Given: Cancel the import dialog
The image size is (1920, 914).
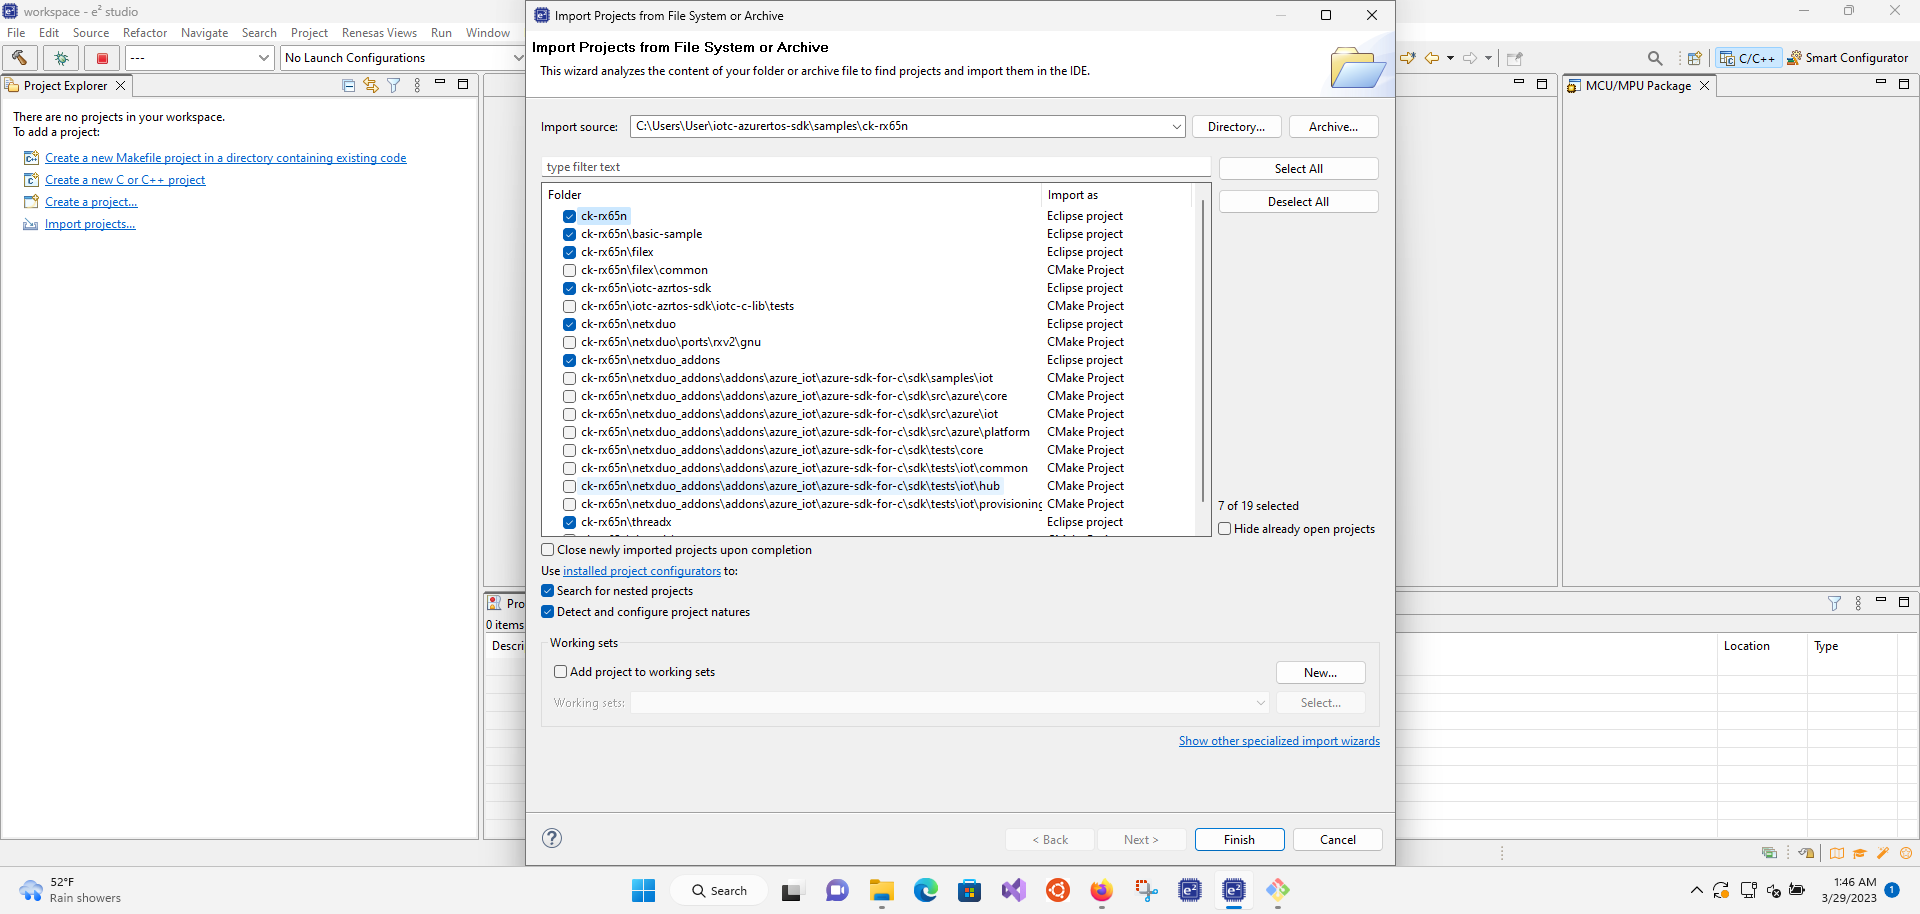Looking at the screenshot, I should click(1337, 840).
